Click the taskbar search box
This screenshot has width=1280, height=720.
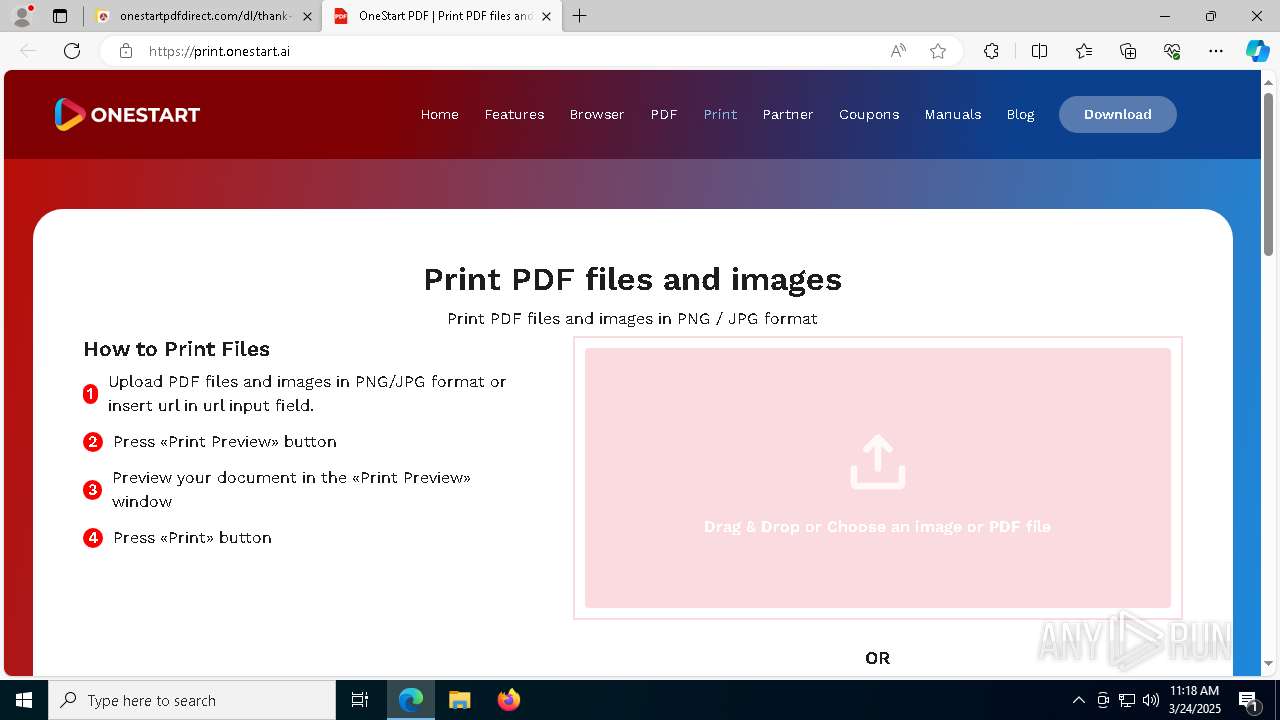click(192, 700)
